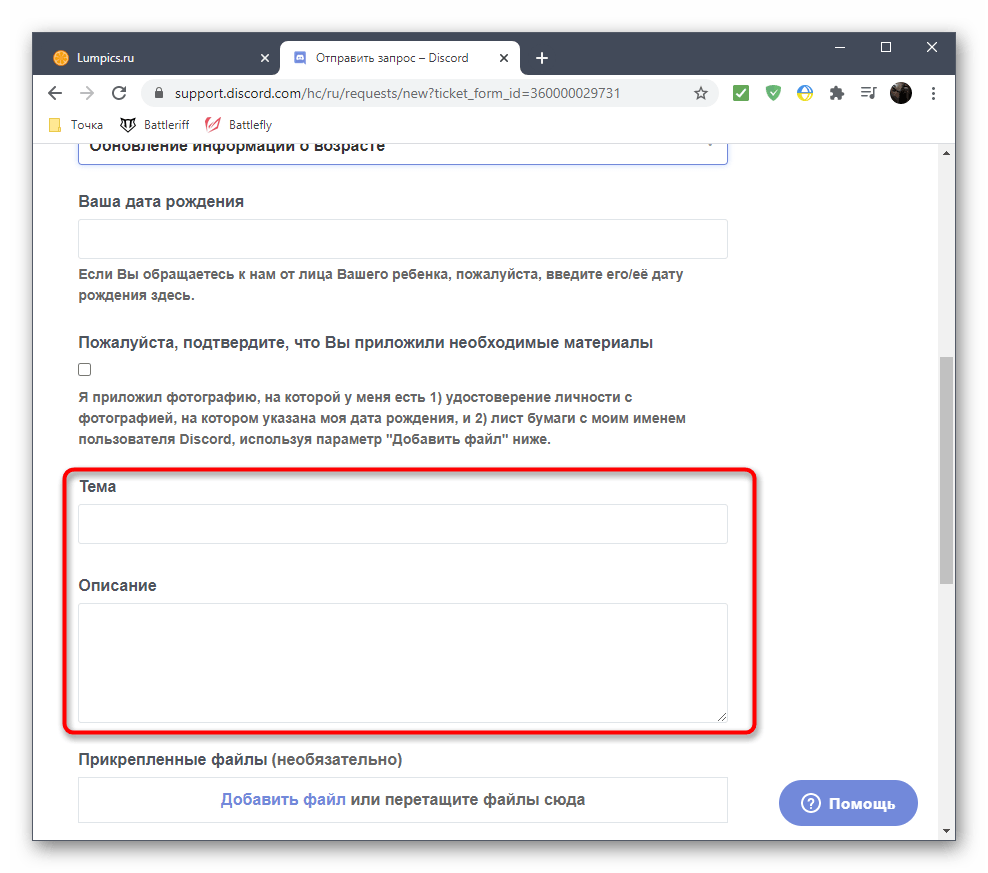The width and height of the screenshot is (988, 873).
Task: Click the address bar URL
Action: coord(397,93)
